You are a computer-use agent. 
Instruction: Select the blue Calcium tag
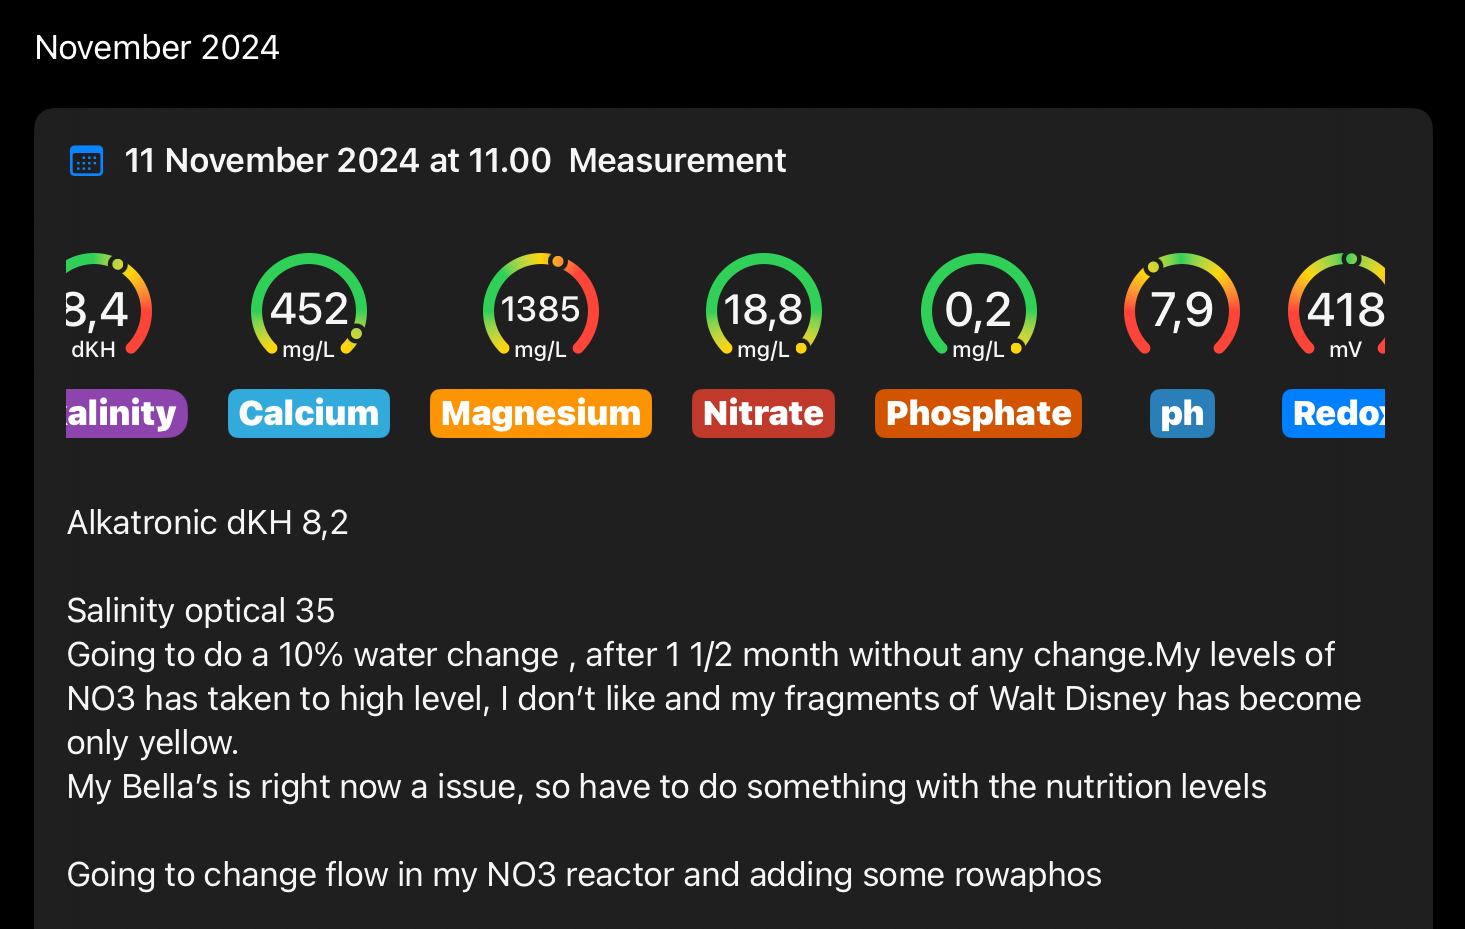[x=309, y=413]
